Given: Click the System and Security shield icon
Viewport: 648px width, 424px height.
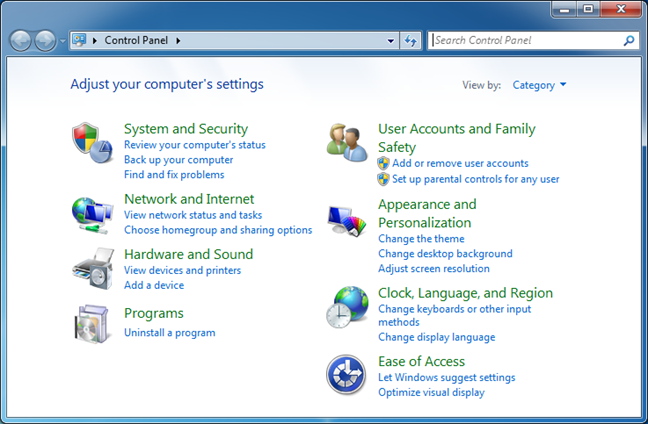Looking at the screenshot, I should 93,143.
